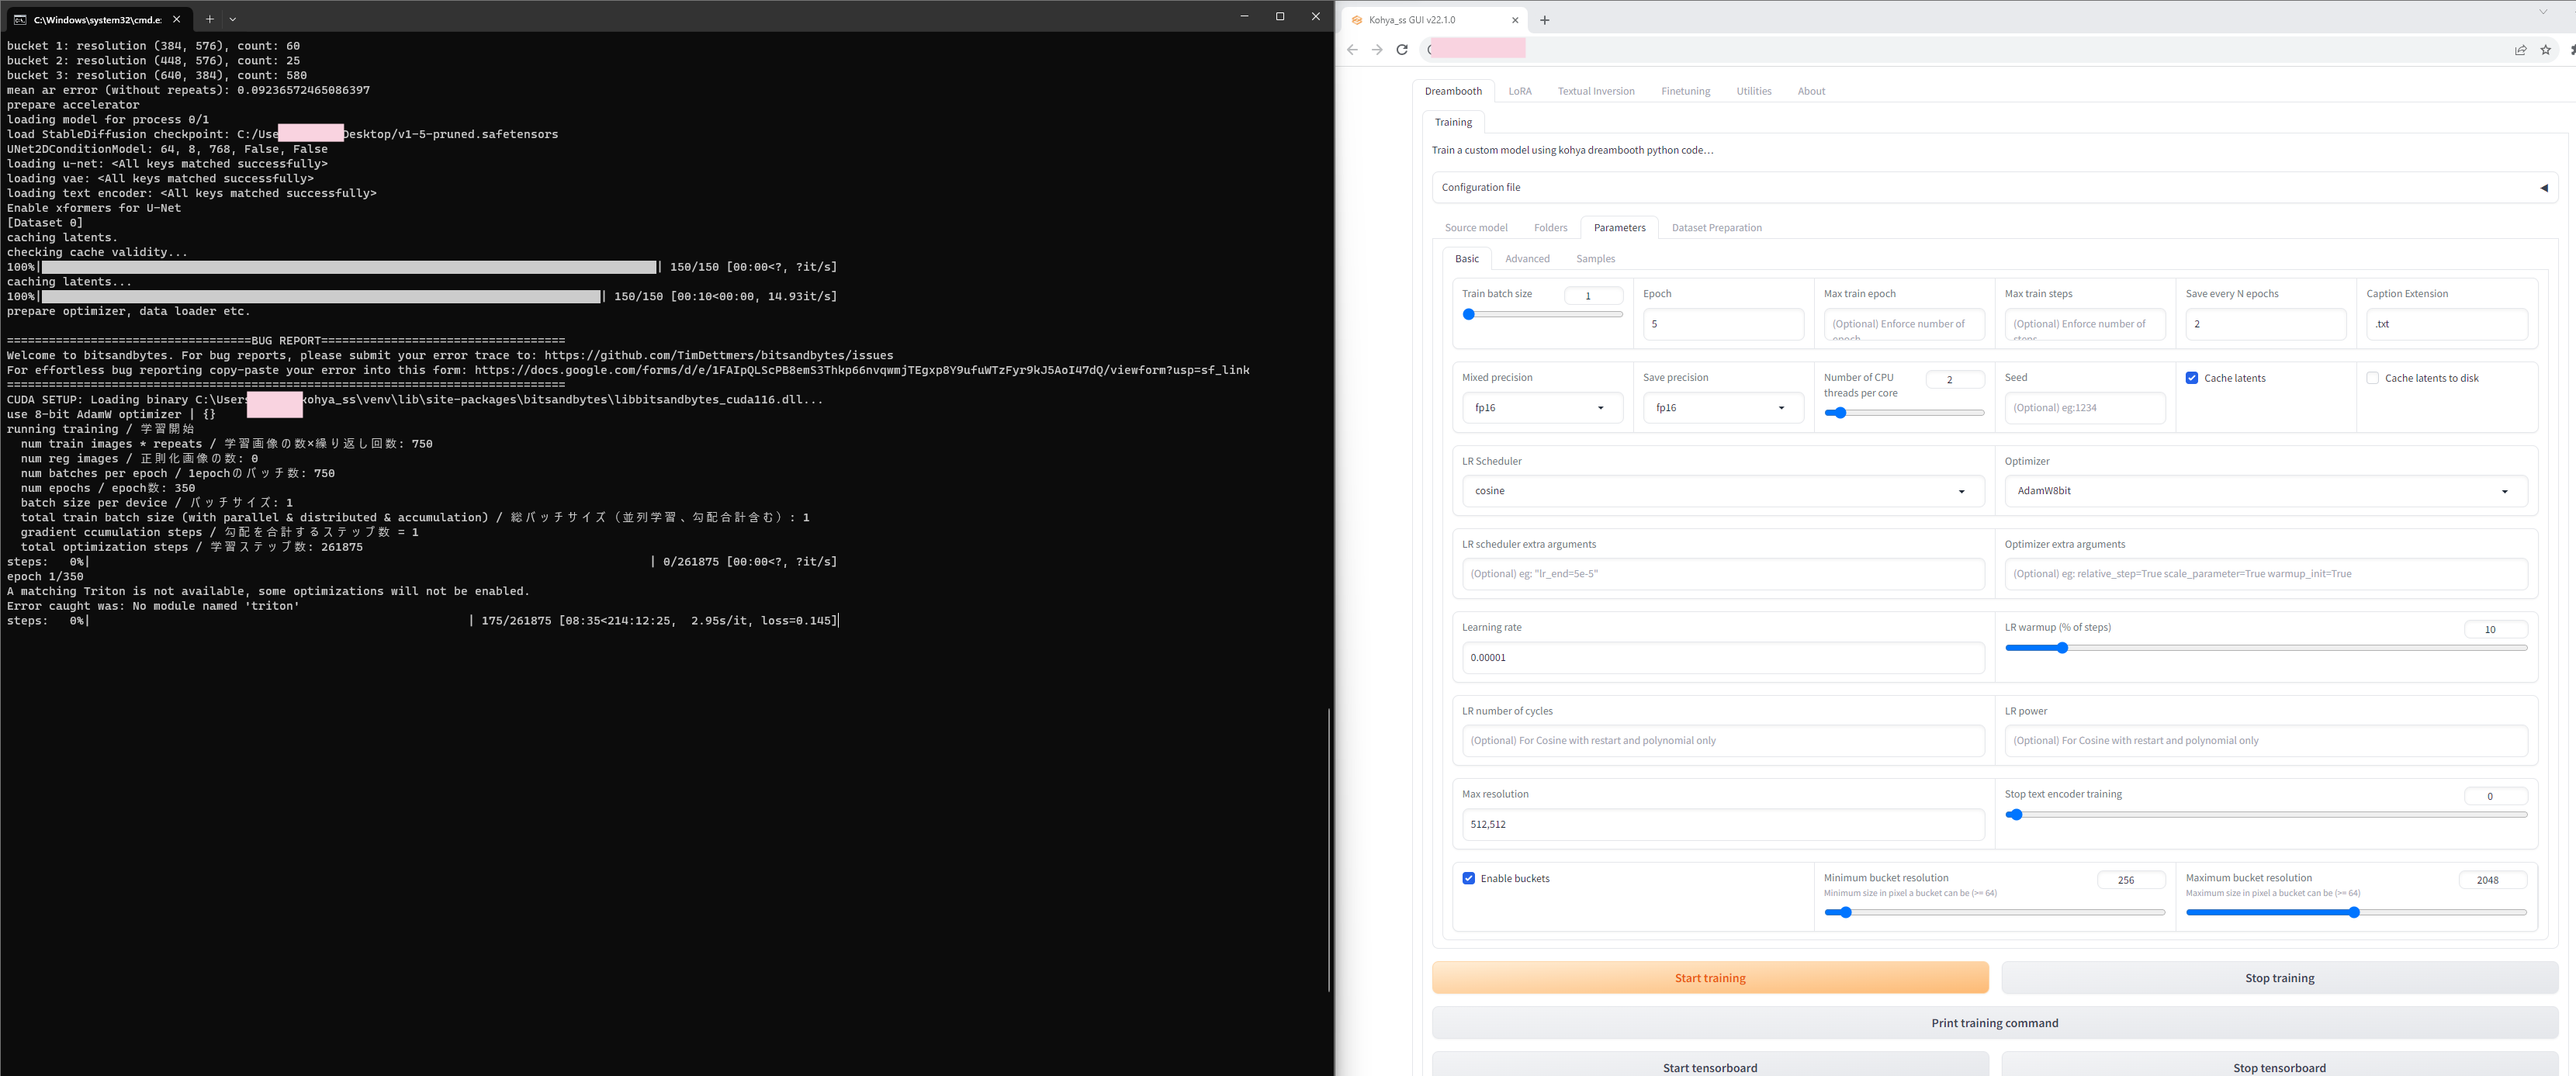Disable the Enable buckets option
Viewport: 2576px width, 1076px height.
coord(1468,878)
